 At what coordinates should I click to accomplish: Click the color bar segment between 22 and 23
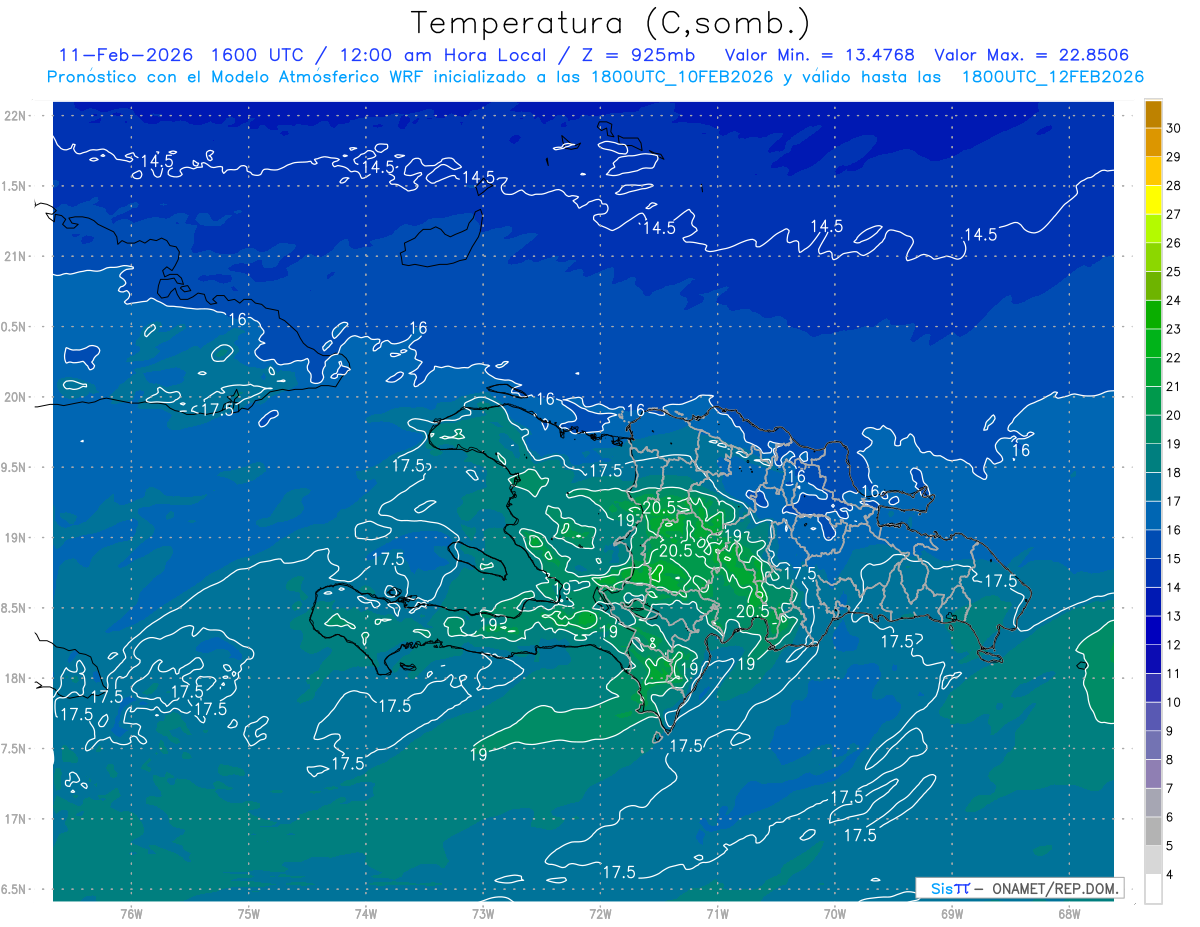pyautogui.click(x=1153, y=343)
